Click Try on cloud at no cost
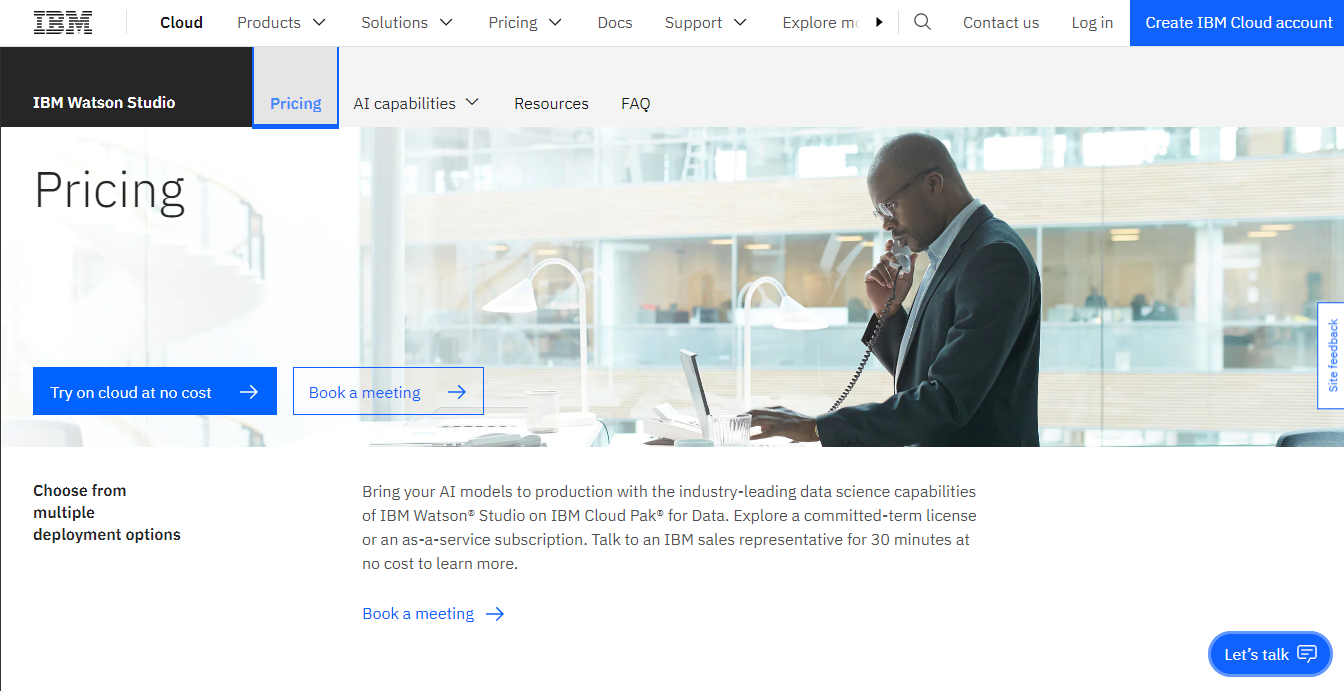The width and height of the screenshot is (1344, 691). point(155,391)
